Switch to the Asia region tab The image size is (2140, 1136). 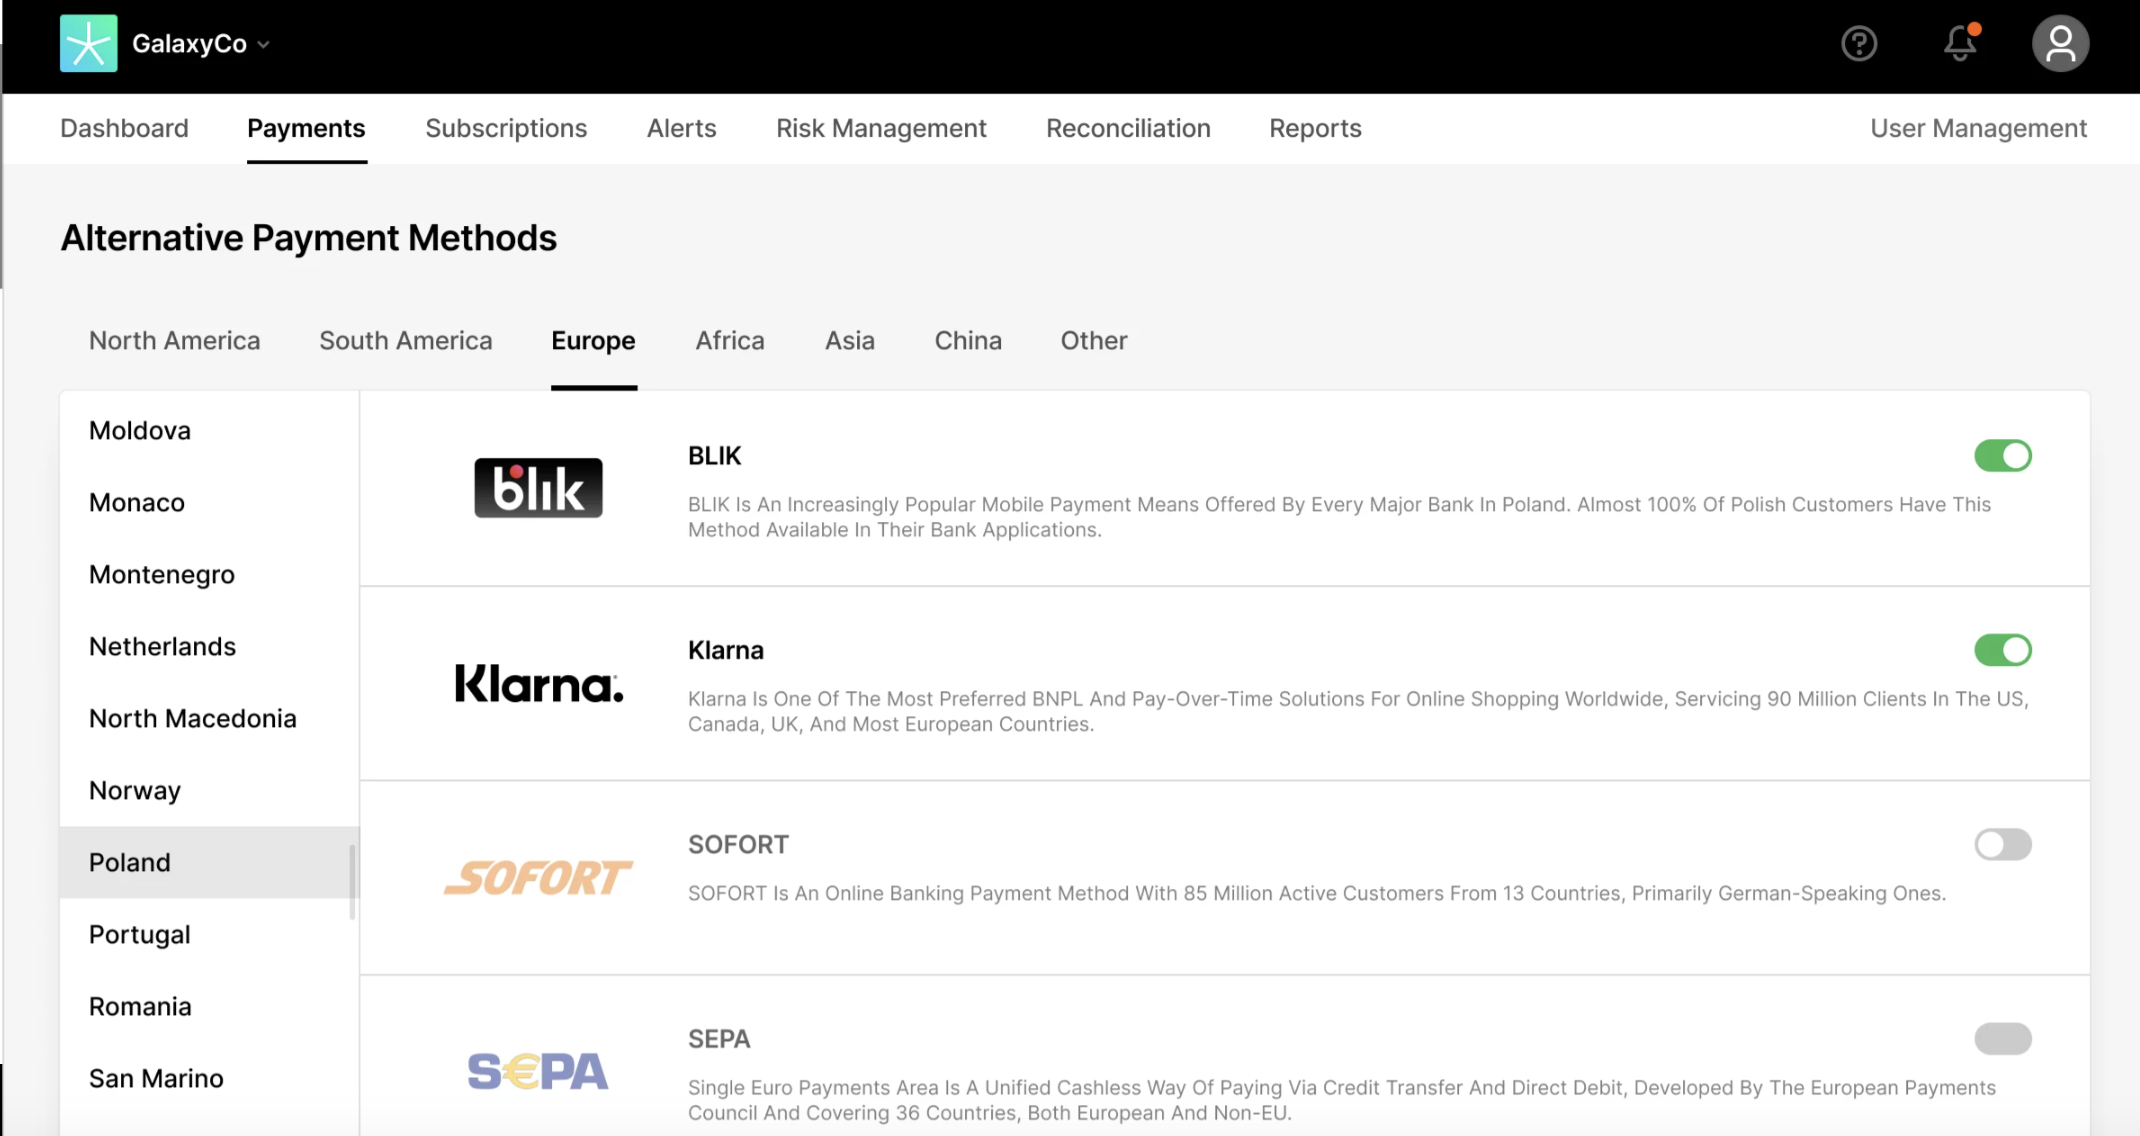849,340
